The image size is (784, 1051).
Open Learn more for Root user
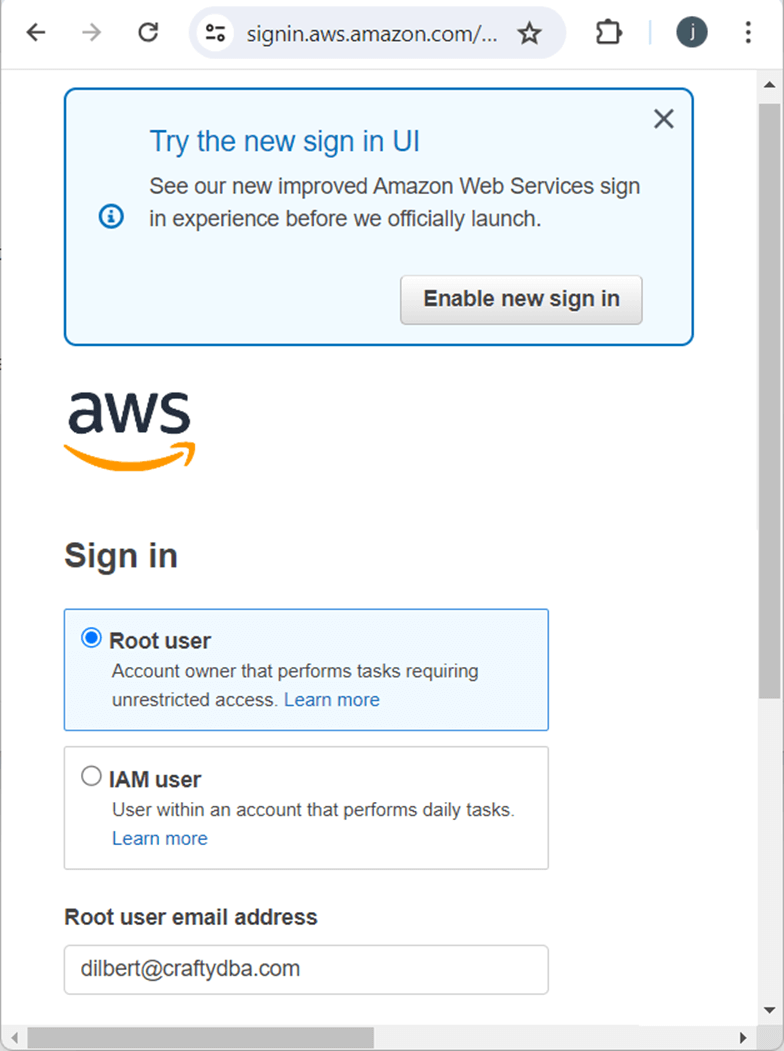coord(331,699)
